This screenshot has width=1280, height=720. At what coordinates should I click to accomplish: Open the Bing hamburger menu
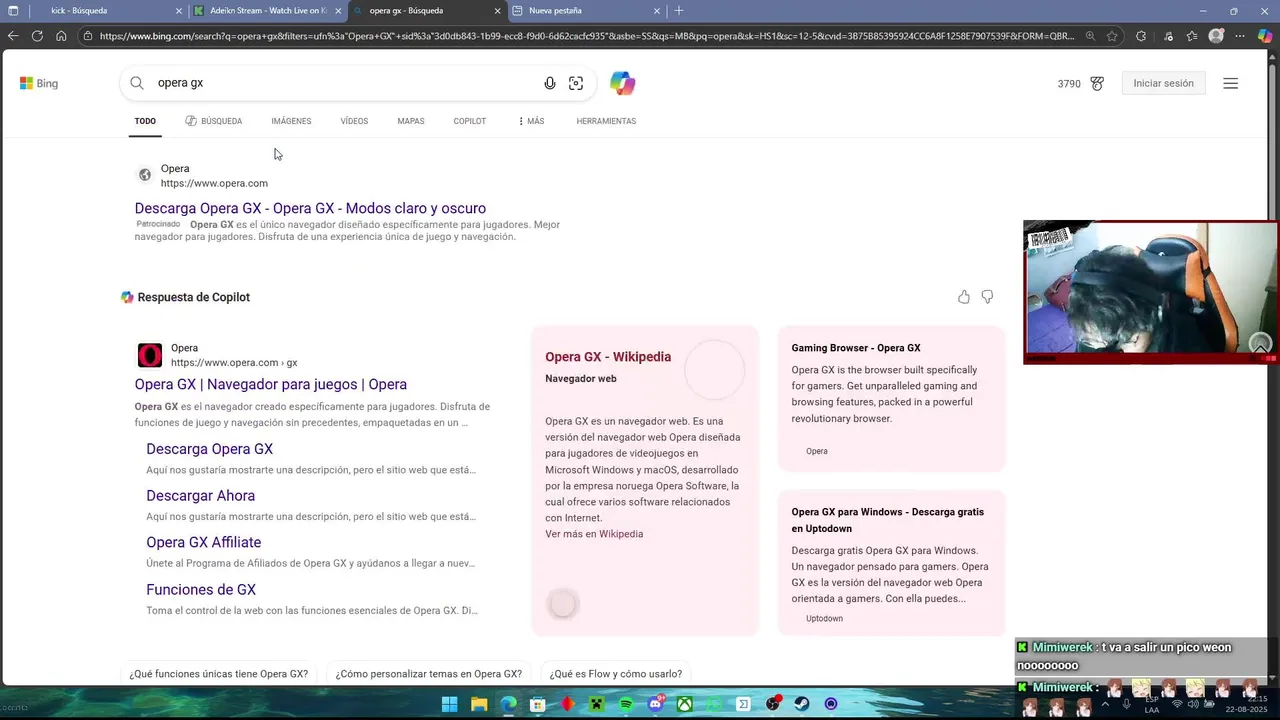pyautogui.click(x=1231, y=83)
